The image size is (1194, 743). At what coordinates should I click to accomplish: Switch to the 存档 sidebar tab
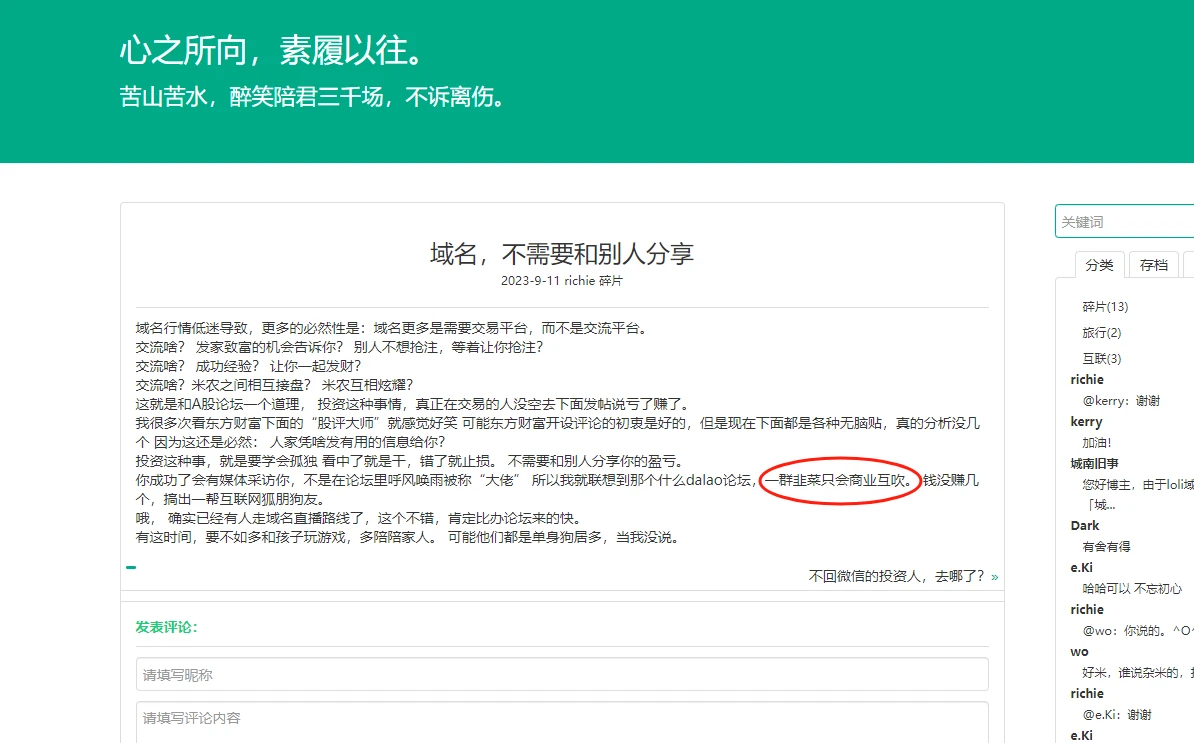point(1153,265)
